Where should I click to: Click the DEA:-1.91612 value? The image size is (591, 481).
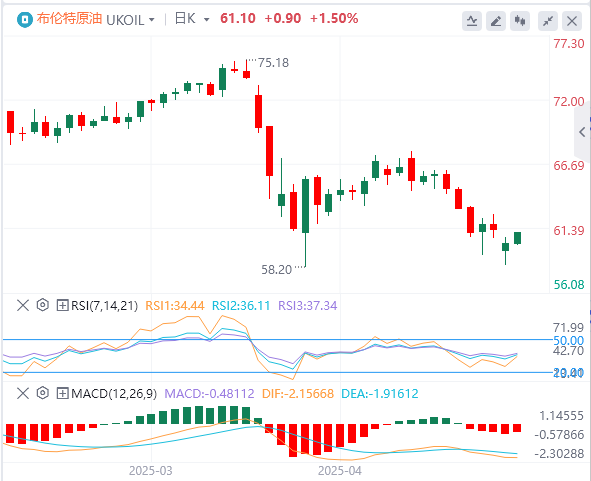(380, 394)
